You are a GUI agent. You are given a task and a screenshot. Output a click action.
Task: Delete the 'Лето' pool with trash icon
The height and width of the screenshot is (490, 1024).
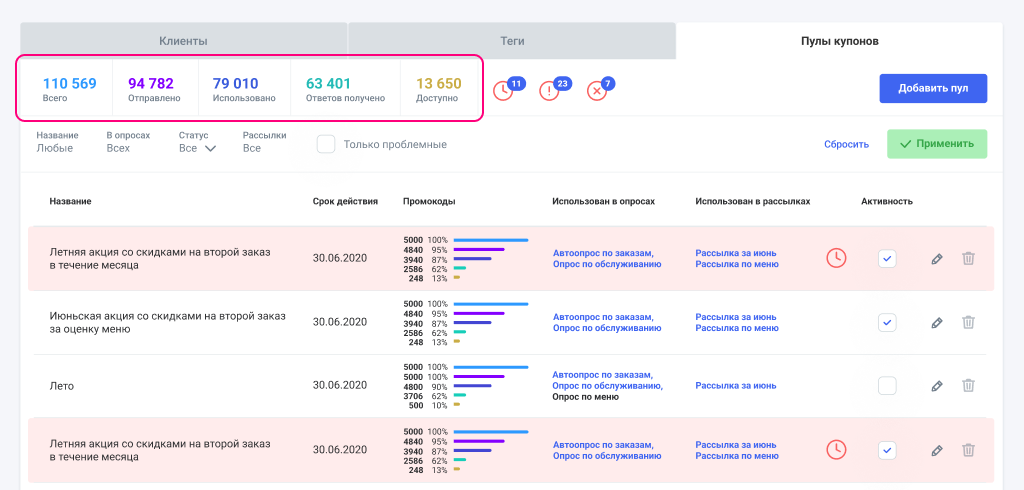968,385
